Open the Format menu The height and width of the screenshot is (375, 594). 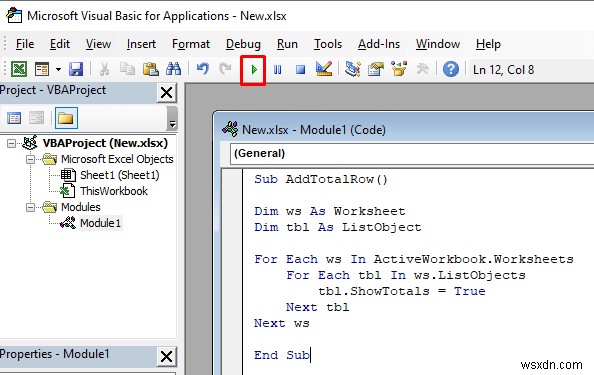click(191, 44)
